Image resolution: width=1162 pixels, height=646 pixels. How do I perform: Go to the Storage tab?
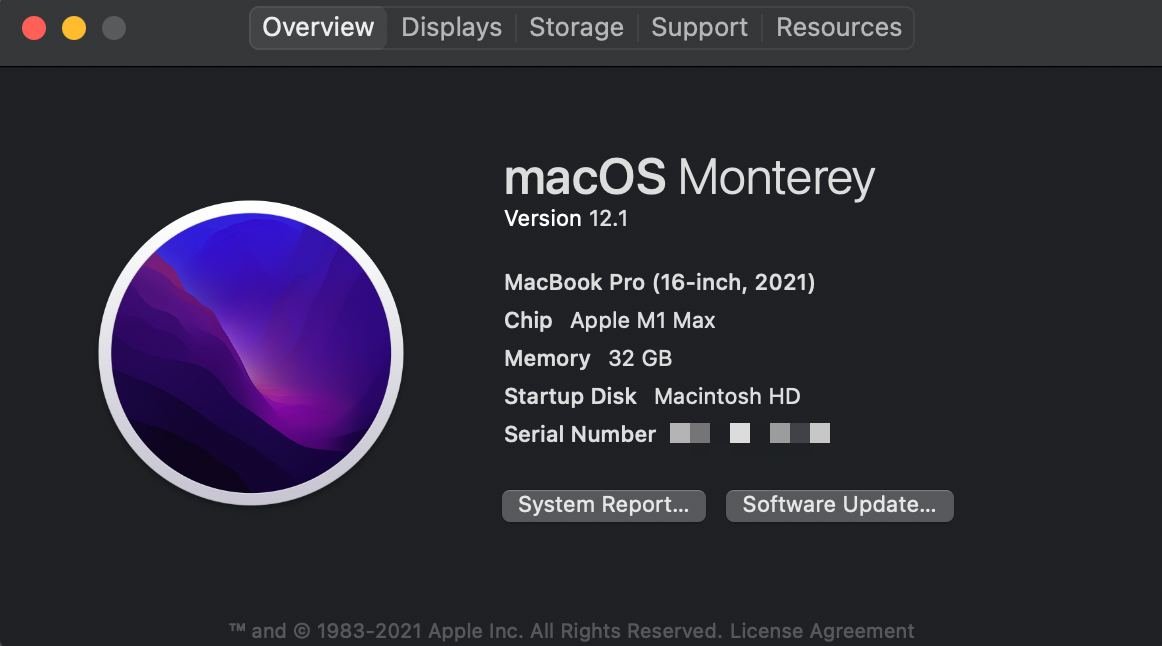click(x=577, y=27)
